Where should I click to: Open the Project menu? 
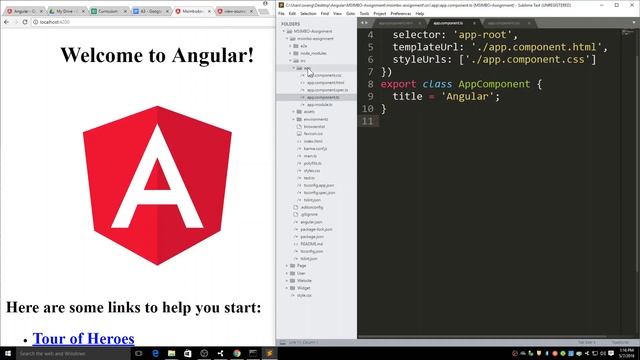(380, 13)
